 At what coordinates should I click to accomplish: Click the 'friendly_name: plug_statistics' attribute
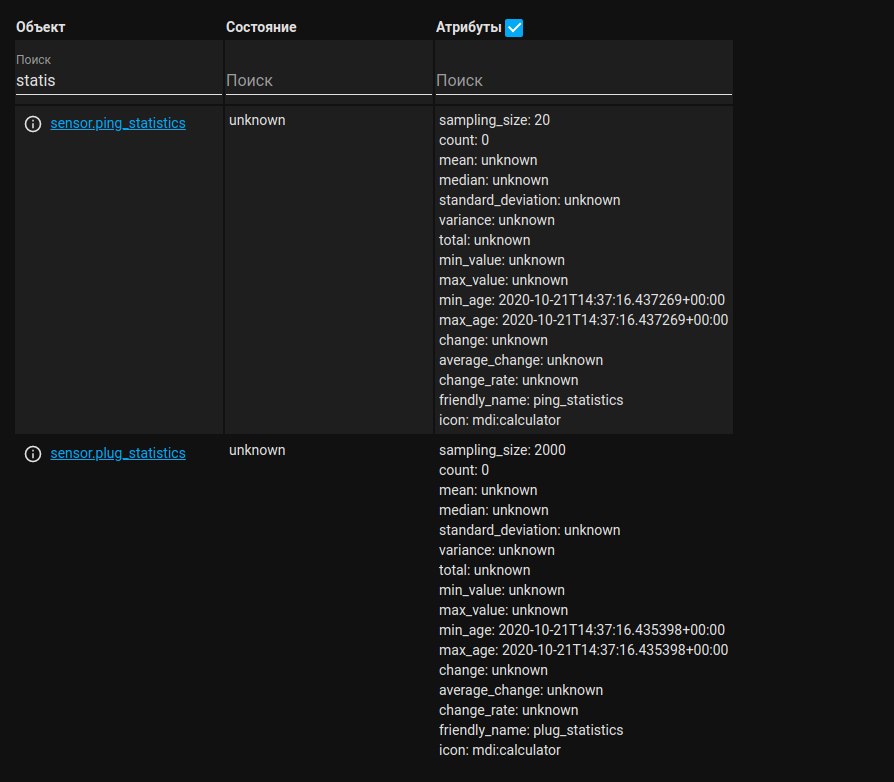(x=530, y=730)
